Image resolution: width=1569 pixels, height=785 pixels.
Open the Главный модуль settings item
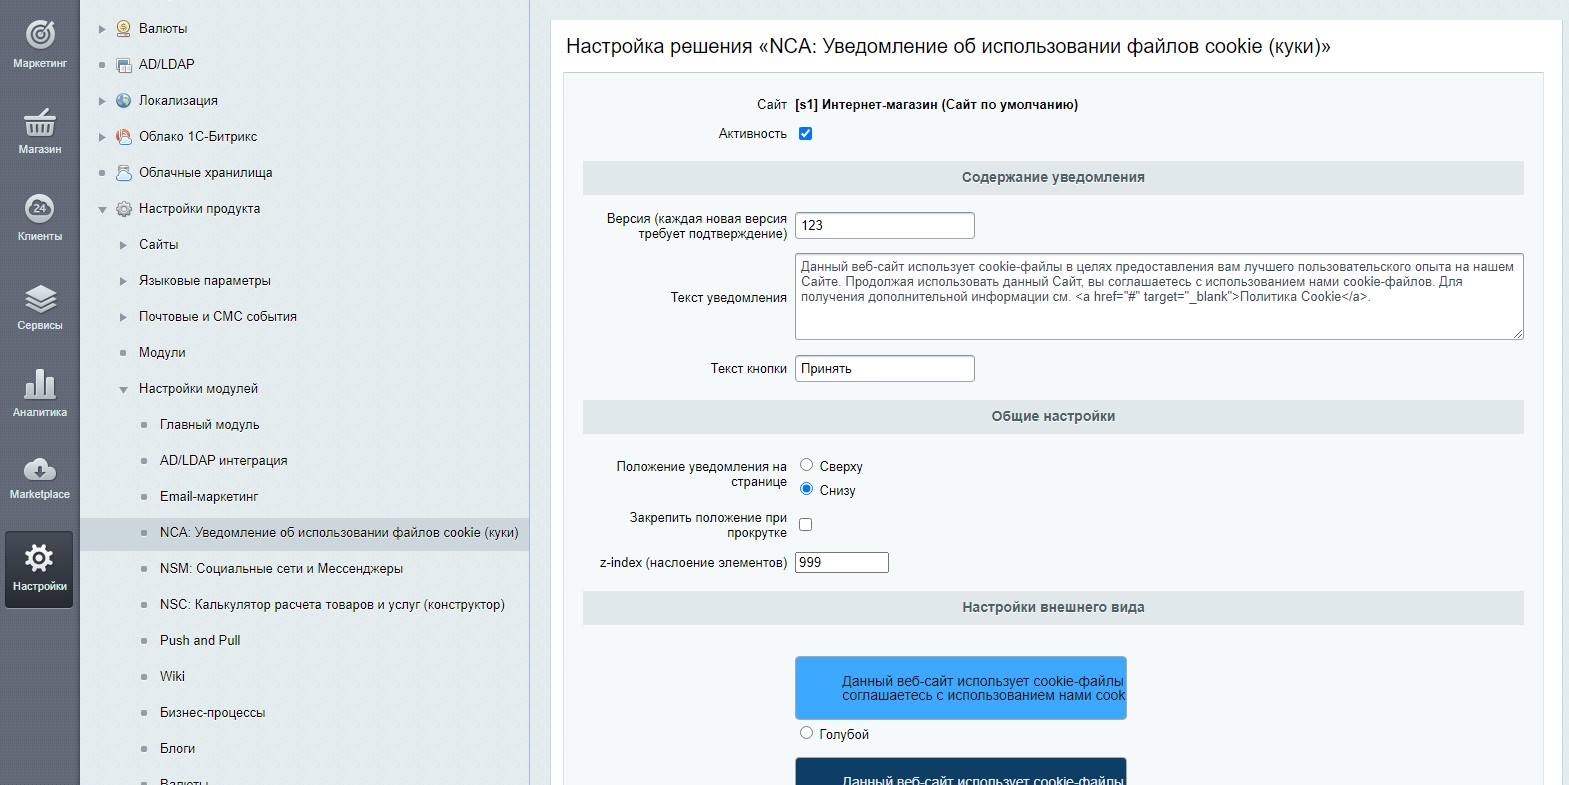(x=209, y=424)
